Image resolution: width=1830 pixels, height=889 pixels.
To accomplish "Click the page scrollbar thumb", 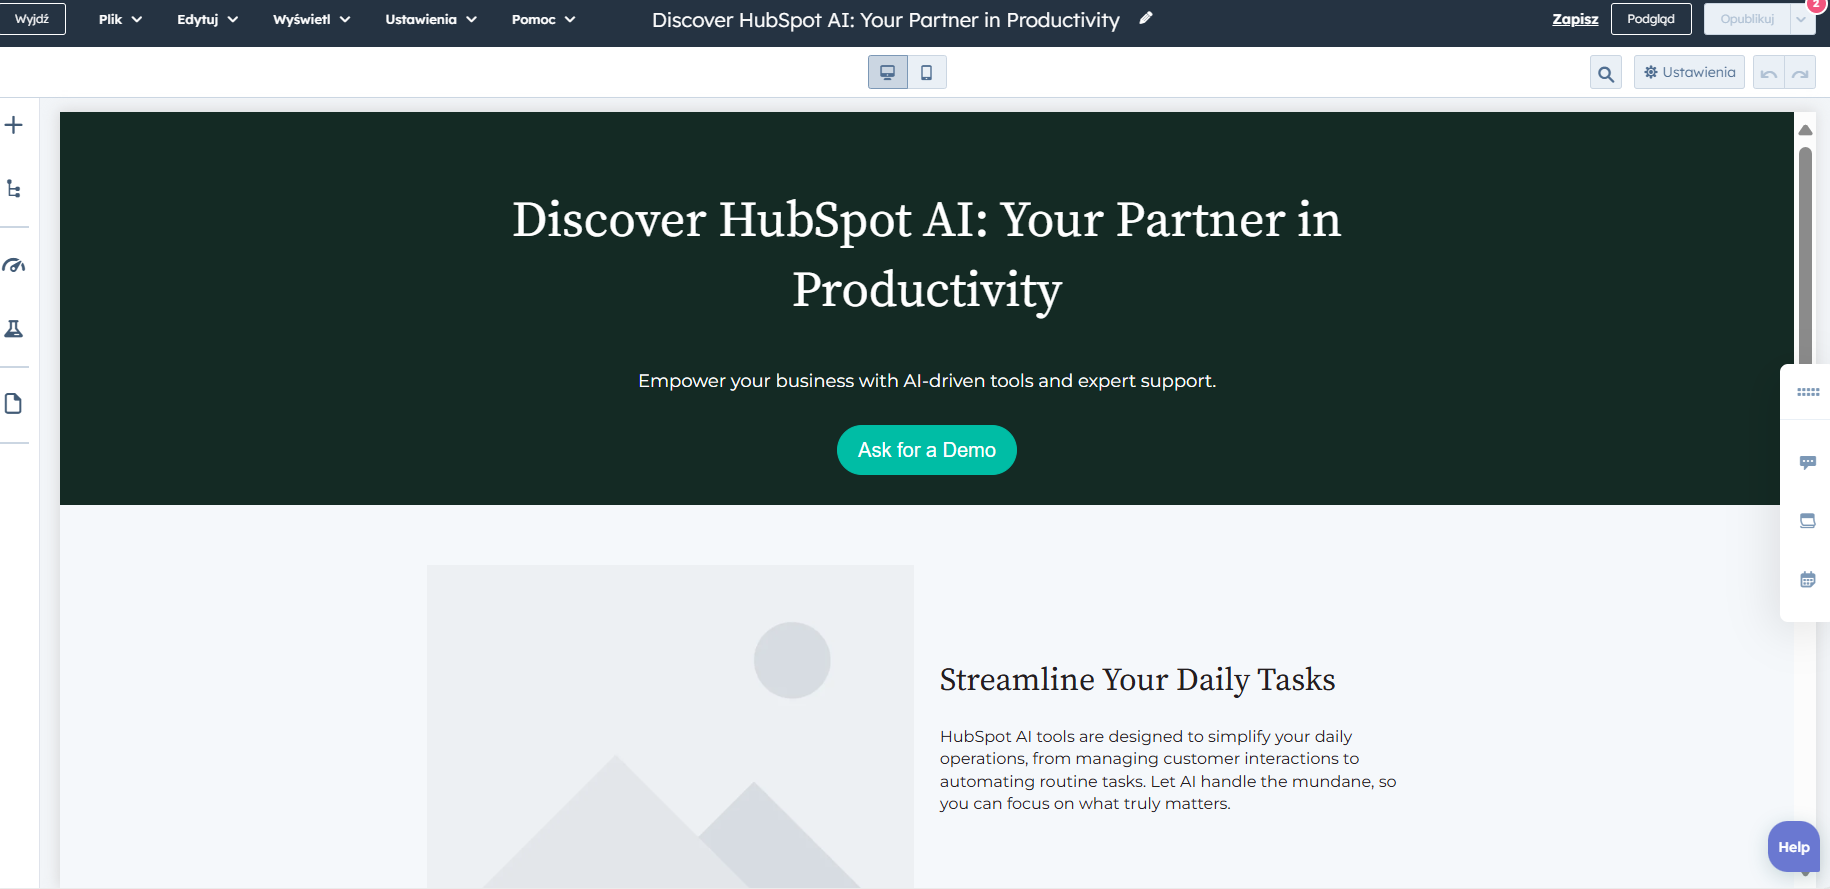I will 1805,255.
